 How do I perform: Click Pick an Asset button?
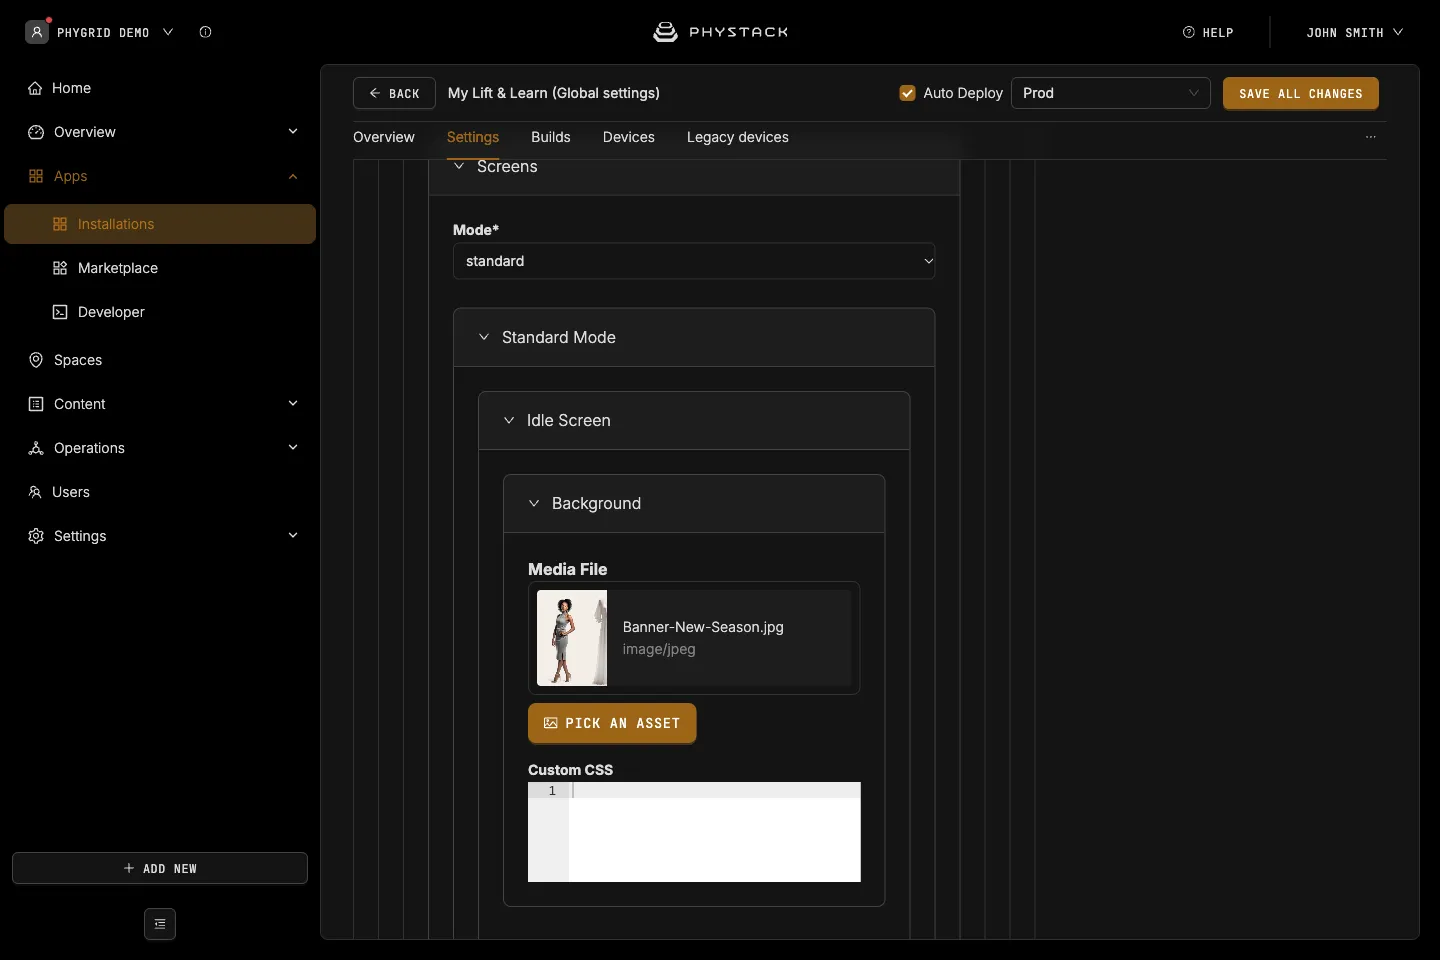[612, 723]
